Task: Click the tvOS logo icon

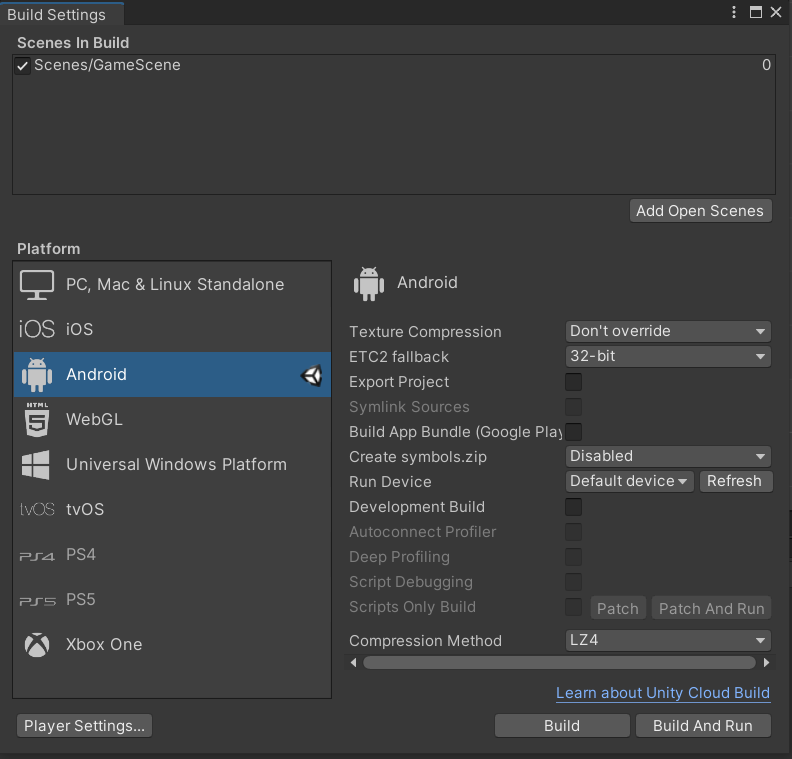Action: [37, 509]
